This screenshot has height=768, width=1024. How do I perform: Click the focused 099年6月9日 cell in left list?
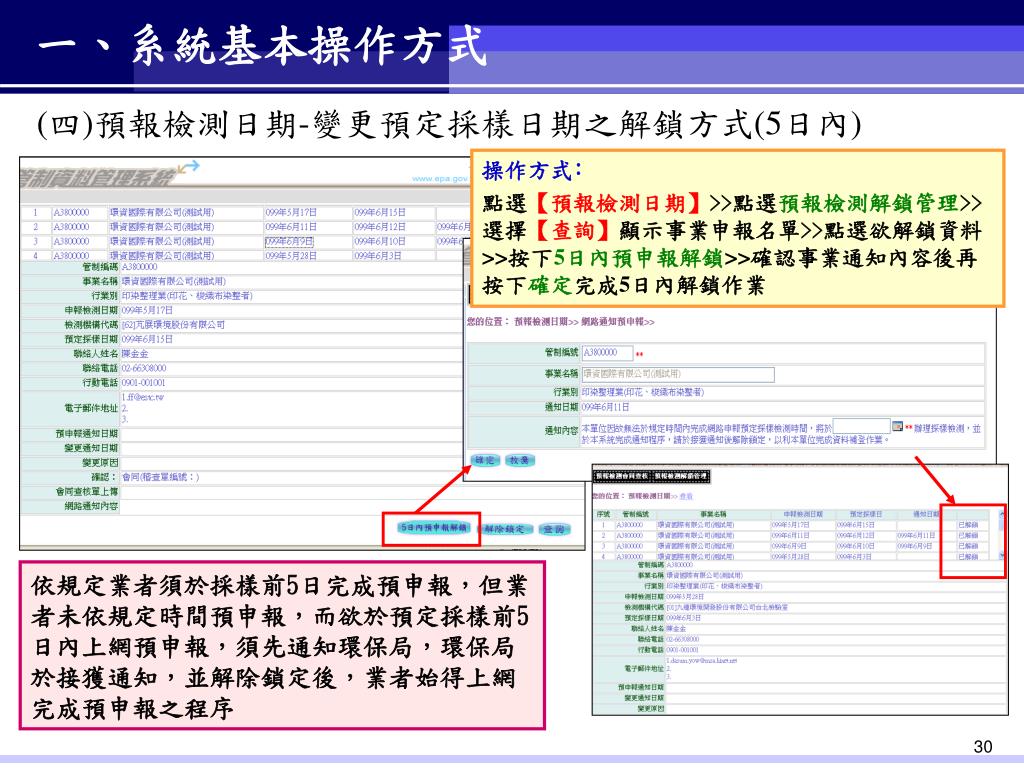(x=289, y=242)
